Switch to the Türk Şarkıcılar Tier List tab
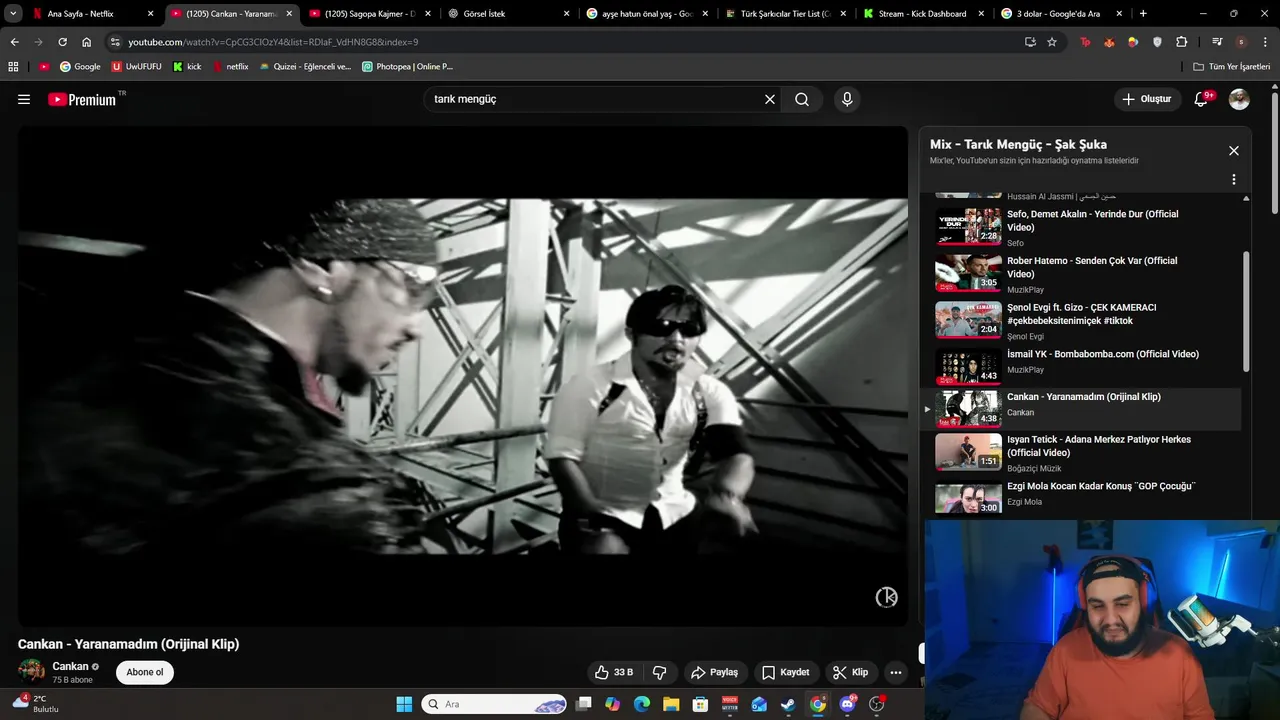The height and width of the screenshot is (720, 1280). point(784,14)
